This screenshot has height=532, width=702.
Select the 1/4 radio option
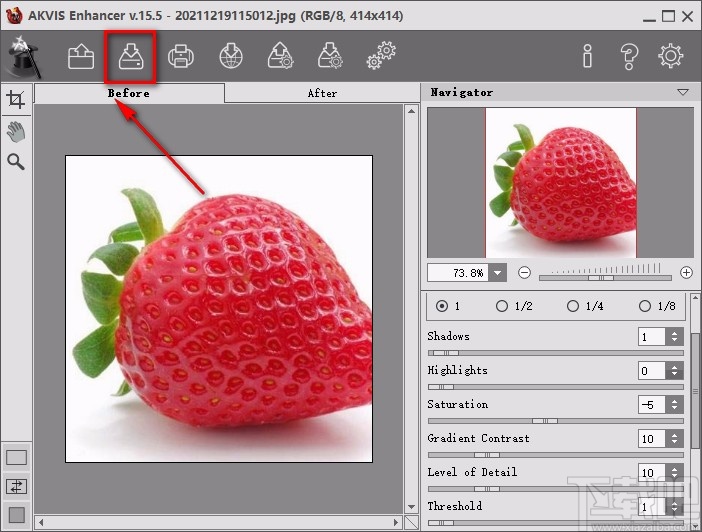click(573, 306)
